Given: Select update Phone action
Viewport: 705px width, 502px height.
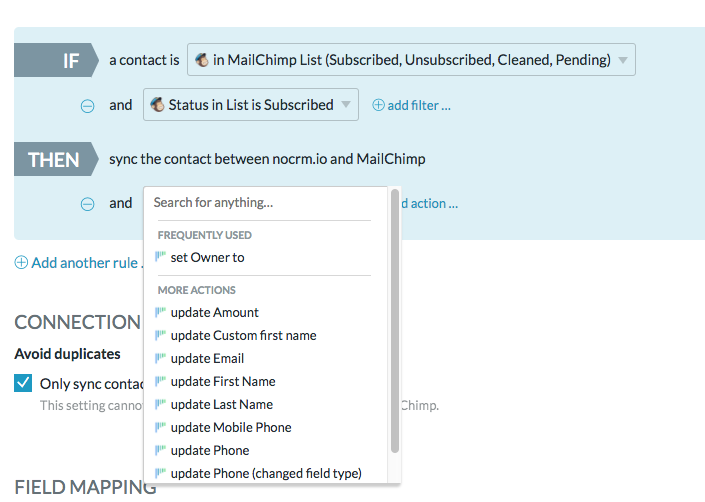Looking at the screenshot, I should [210, 450].
